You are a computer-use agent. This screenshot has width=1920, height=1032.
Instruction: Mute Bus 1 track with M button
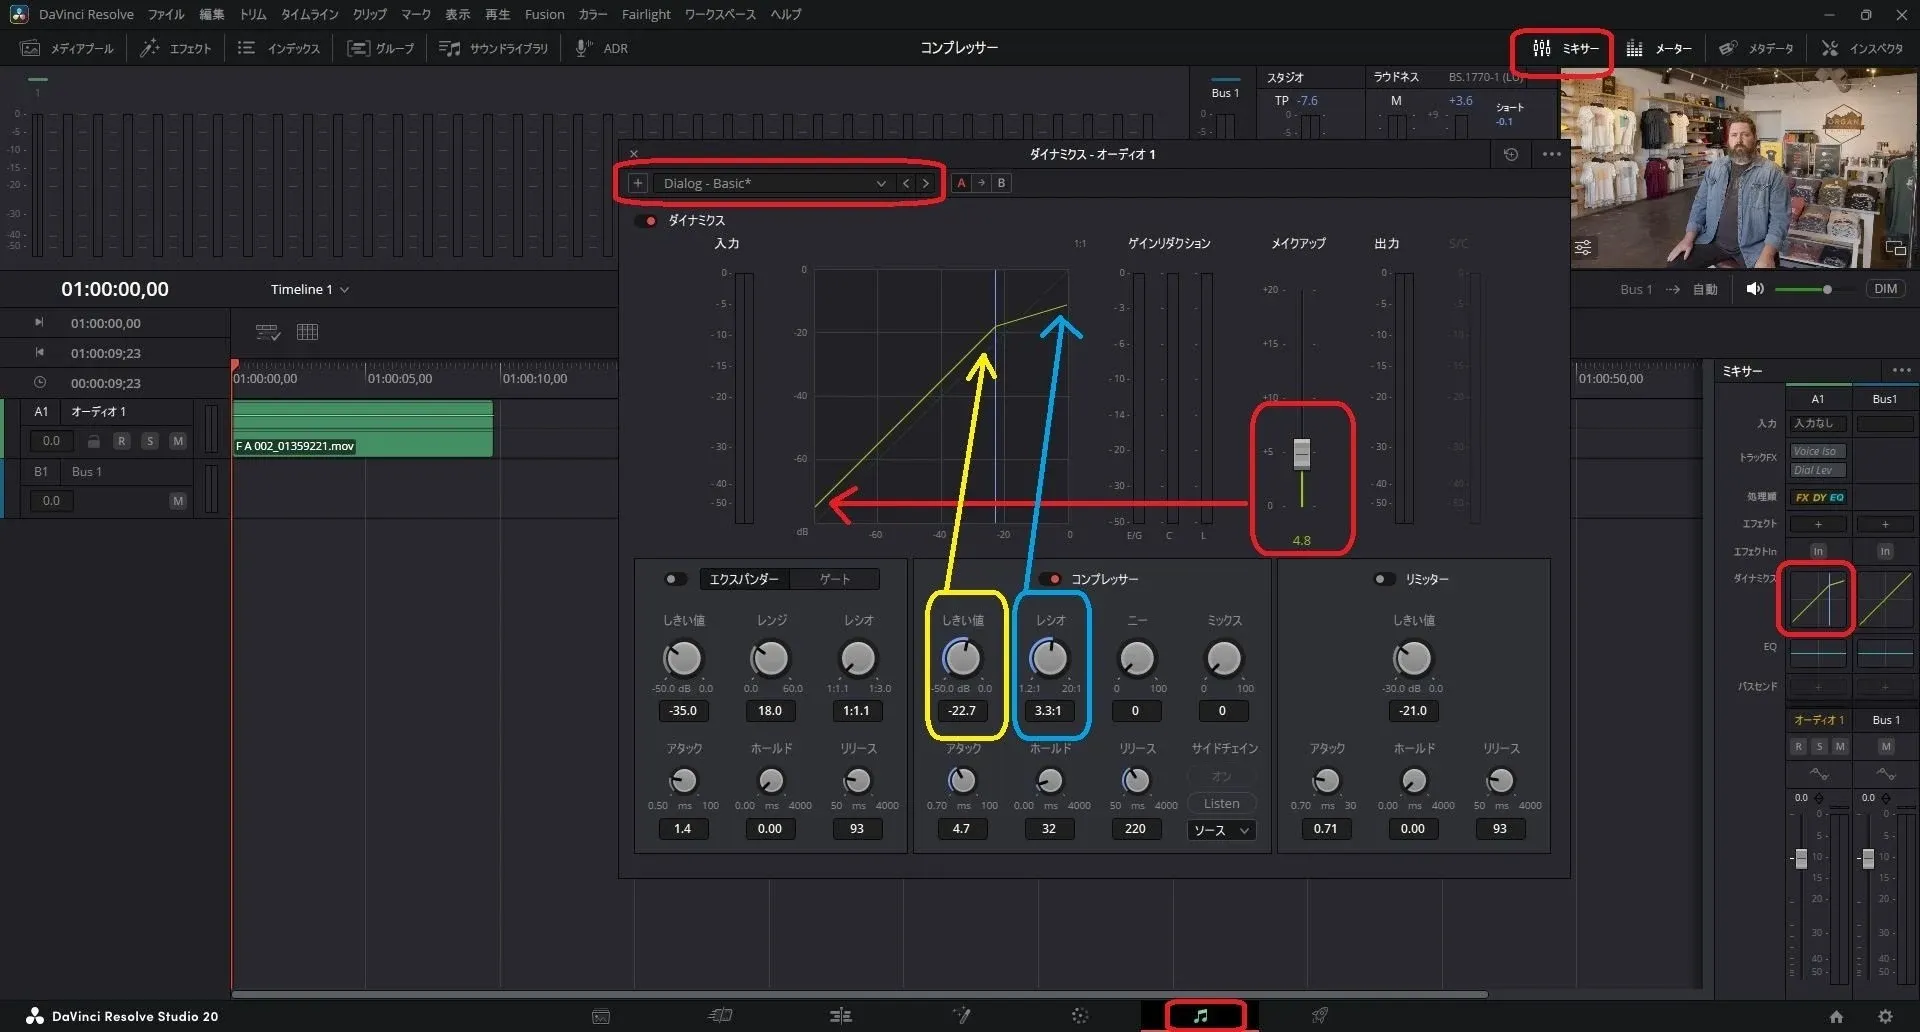pos(177,501)
